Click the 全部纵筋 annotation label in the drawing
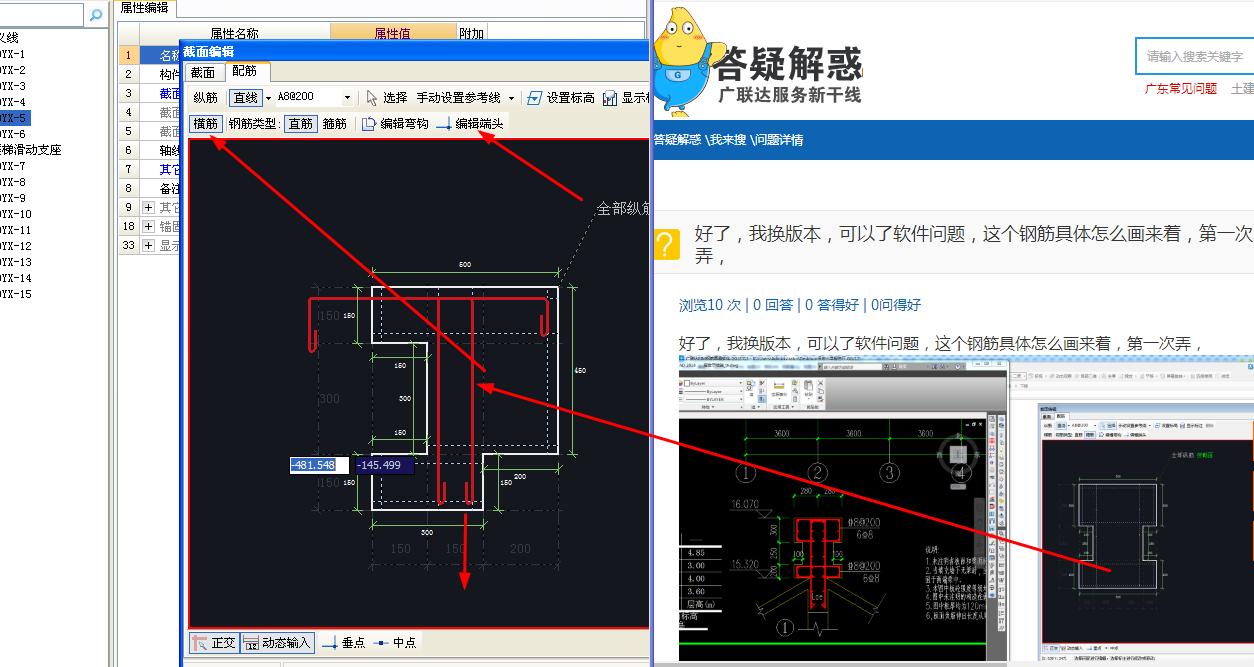 coord(623,209)
